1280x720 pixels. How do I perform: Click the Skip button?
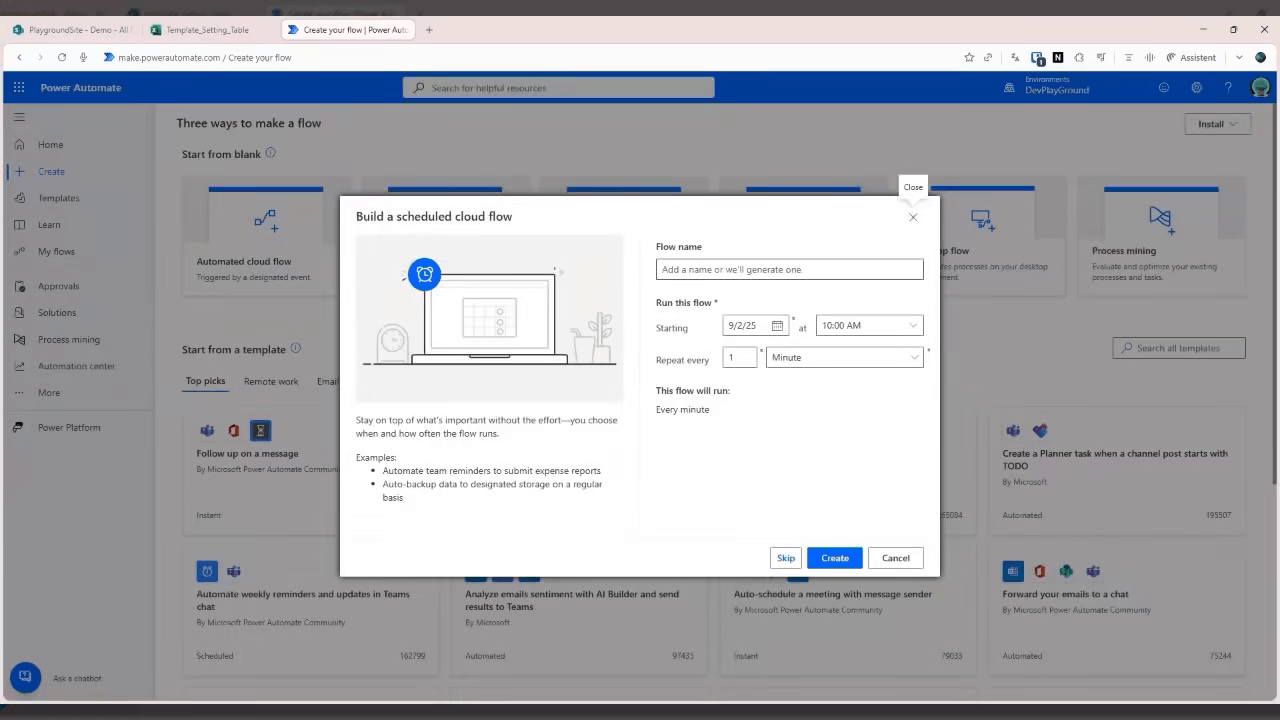pos(786,558)
